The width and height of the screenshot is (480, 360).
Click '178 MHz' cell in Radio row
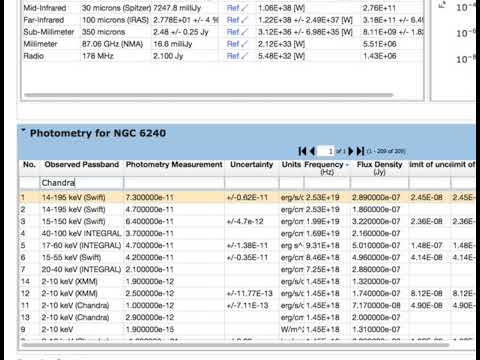click(98, 56)
